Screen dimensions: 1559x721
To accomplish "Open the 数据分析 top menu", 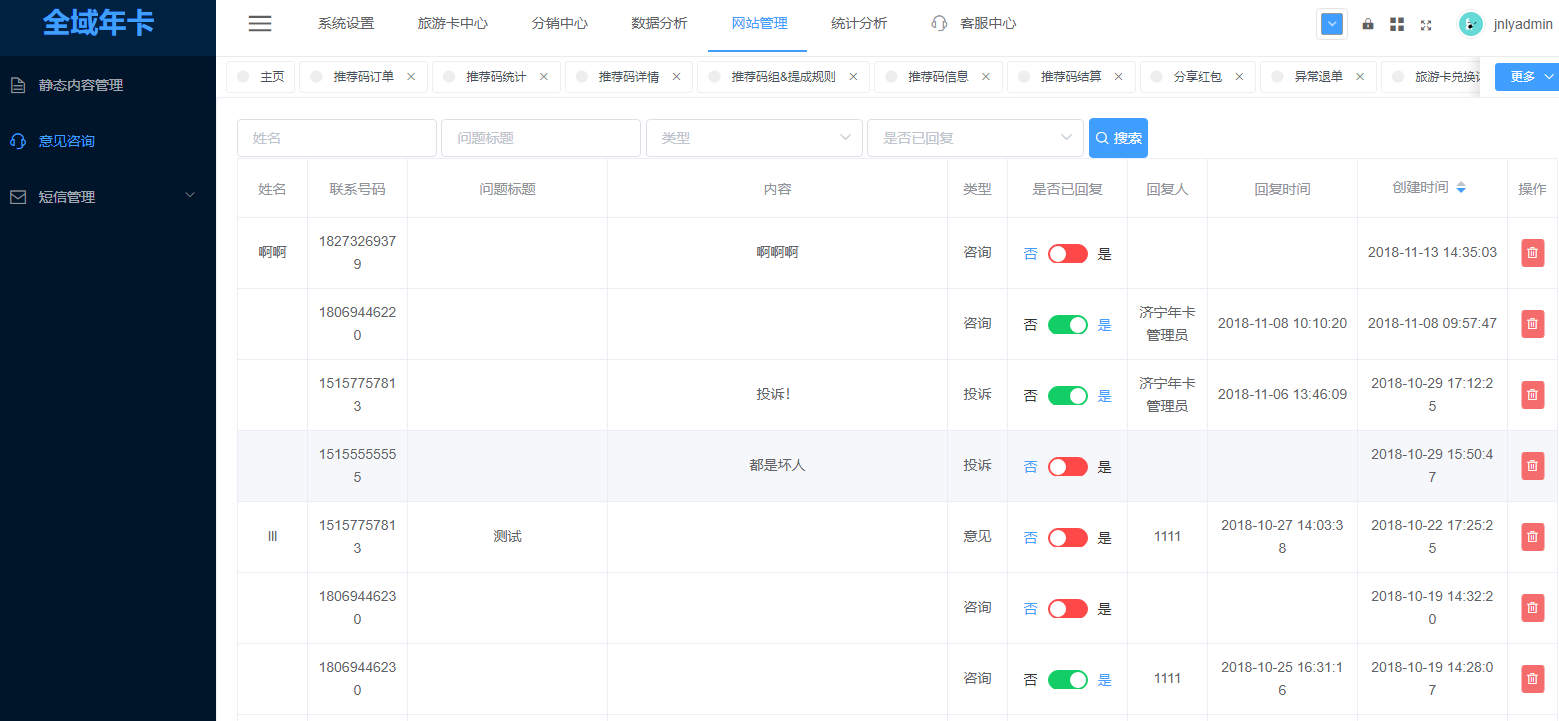I will coord(659,24).
